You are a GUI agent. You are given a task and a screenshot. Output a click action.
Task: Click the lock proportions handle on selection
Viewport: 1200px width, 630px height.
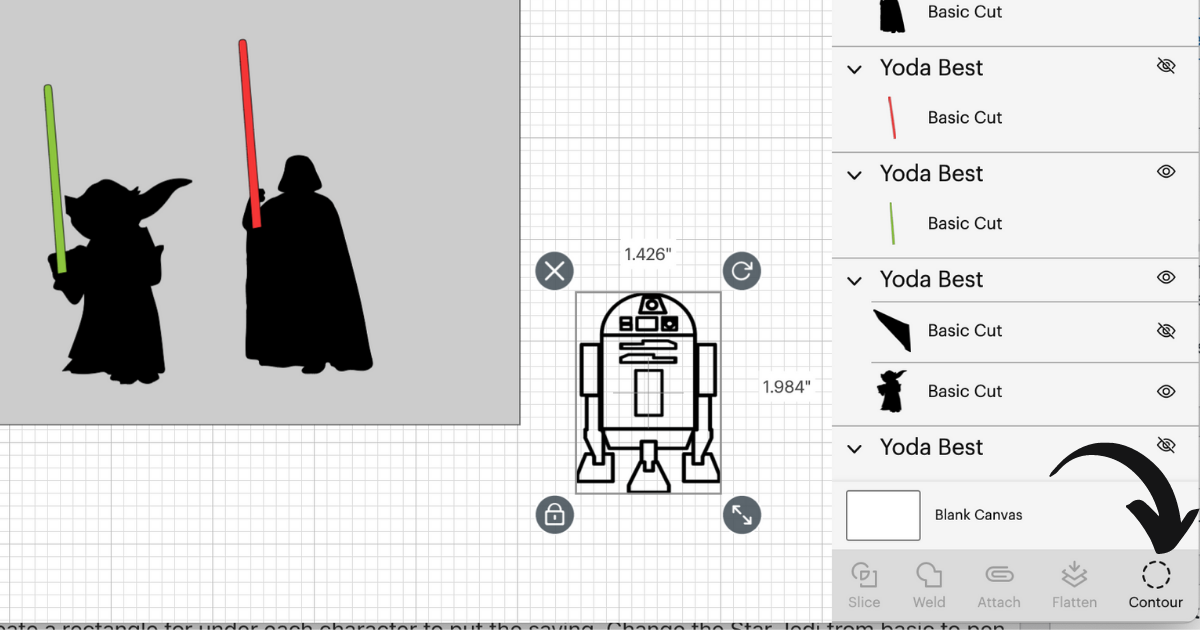coord(555,515)
